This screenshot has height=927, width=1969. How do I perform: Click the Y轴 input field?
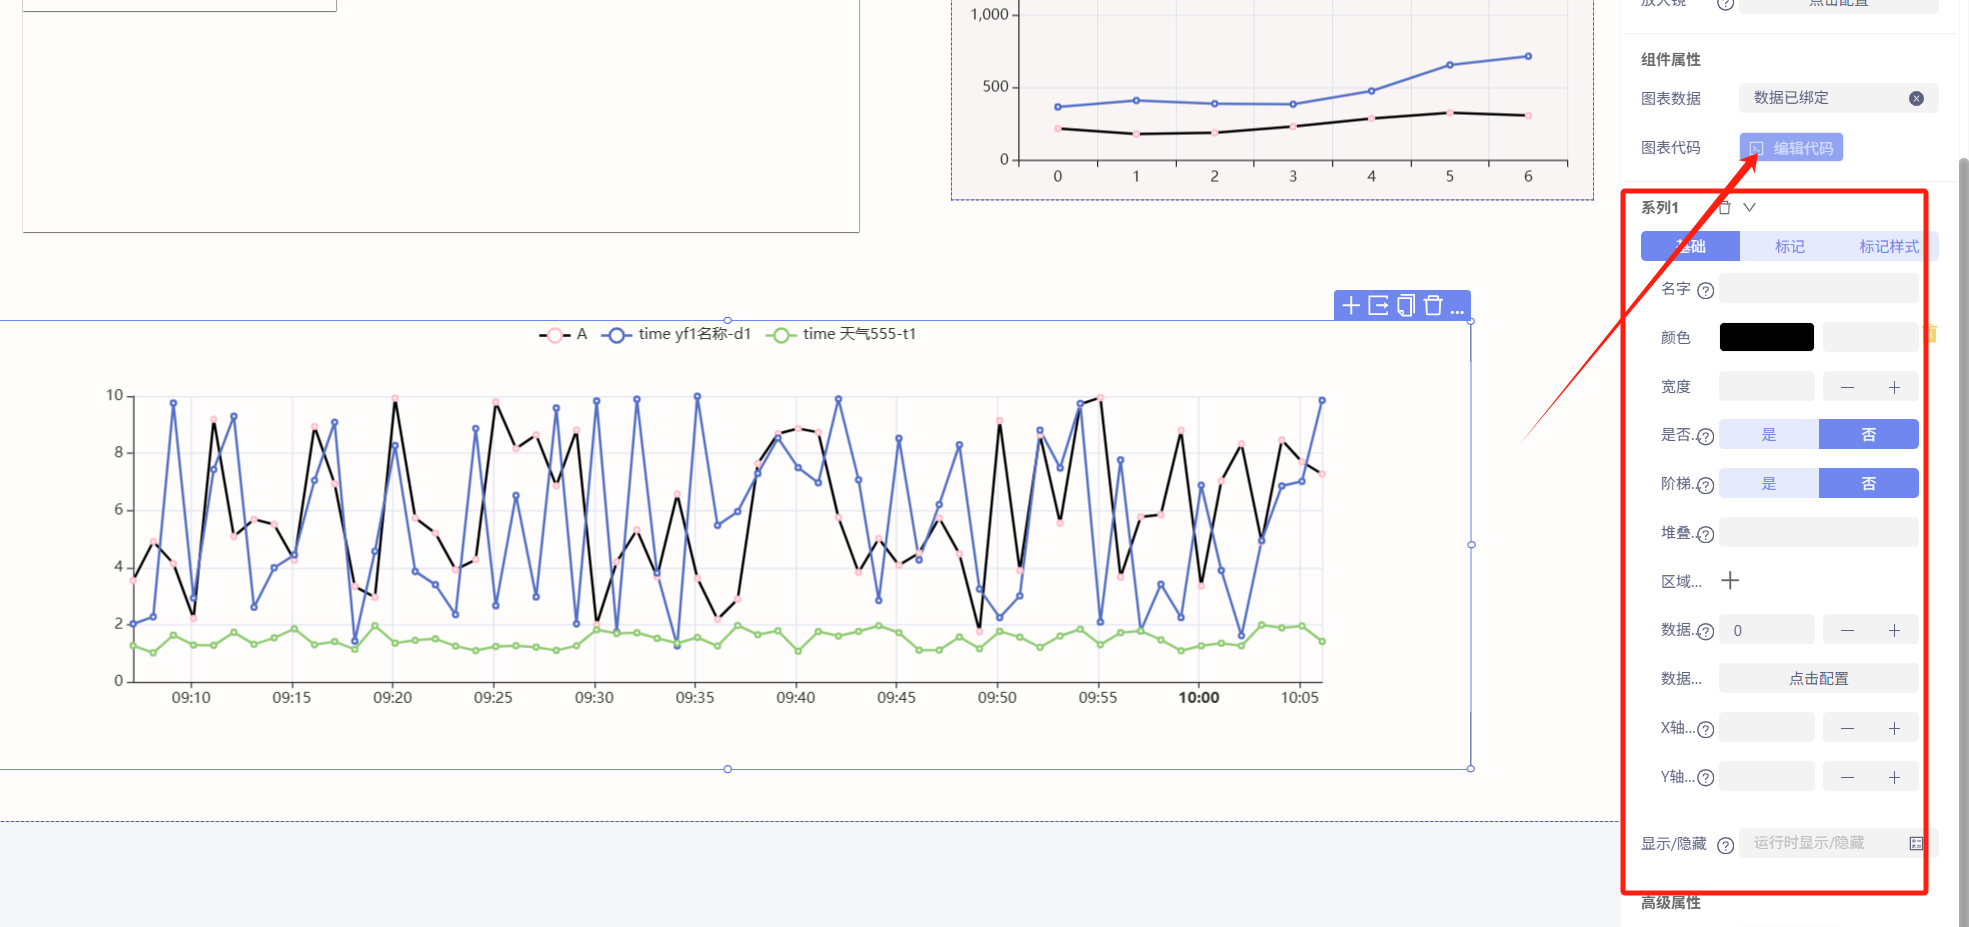click(1767, 777)
